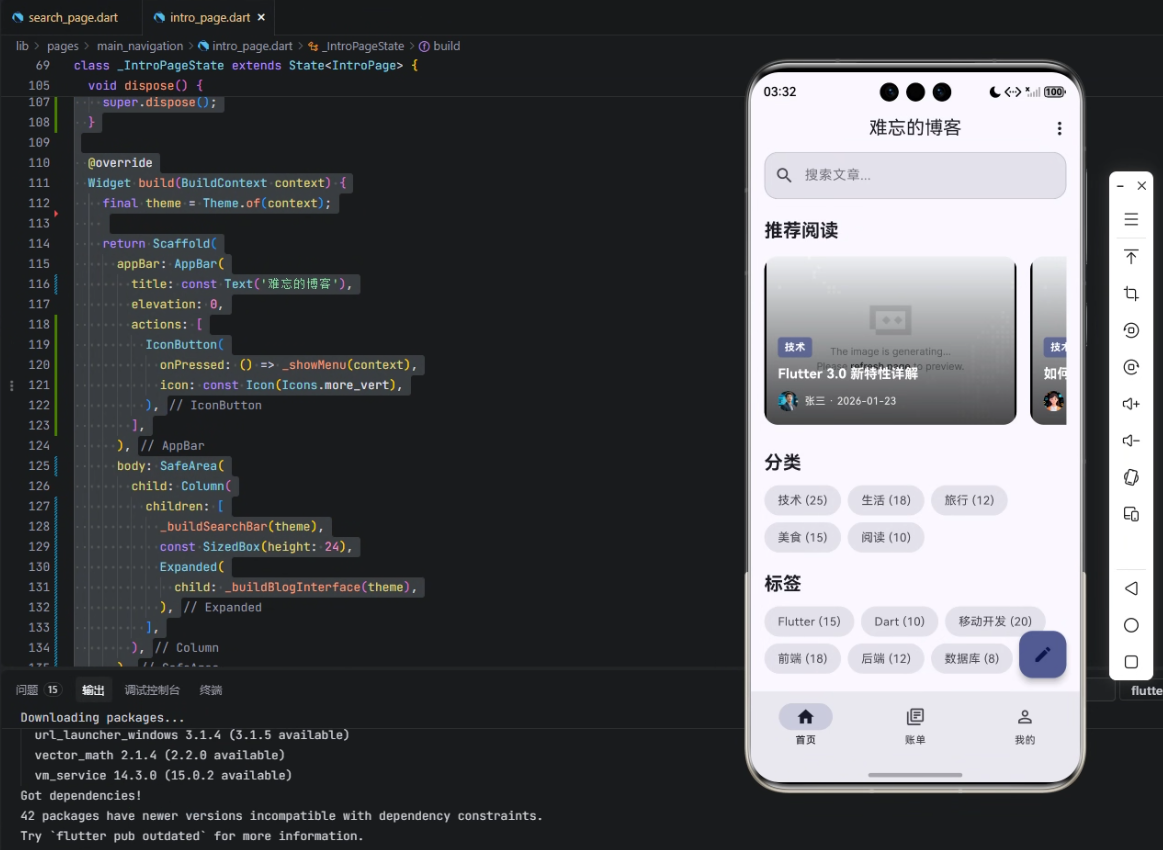The image size is (1163, 850).
Task: Select the 技术 (25) category chip
Action: 802,500
